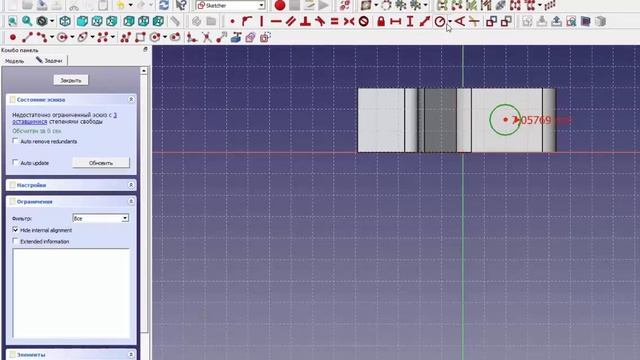Image resolution: width=640 pixels, height=360 pixels.
Task: Apply Block constraint
Action: [364, 21]
